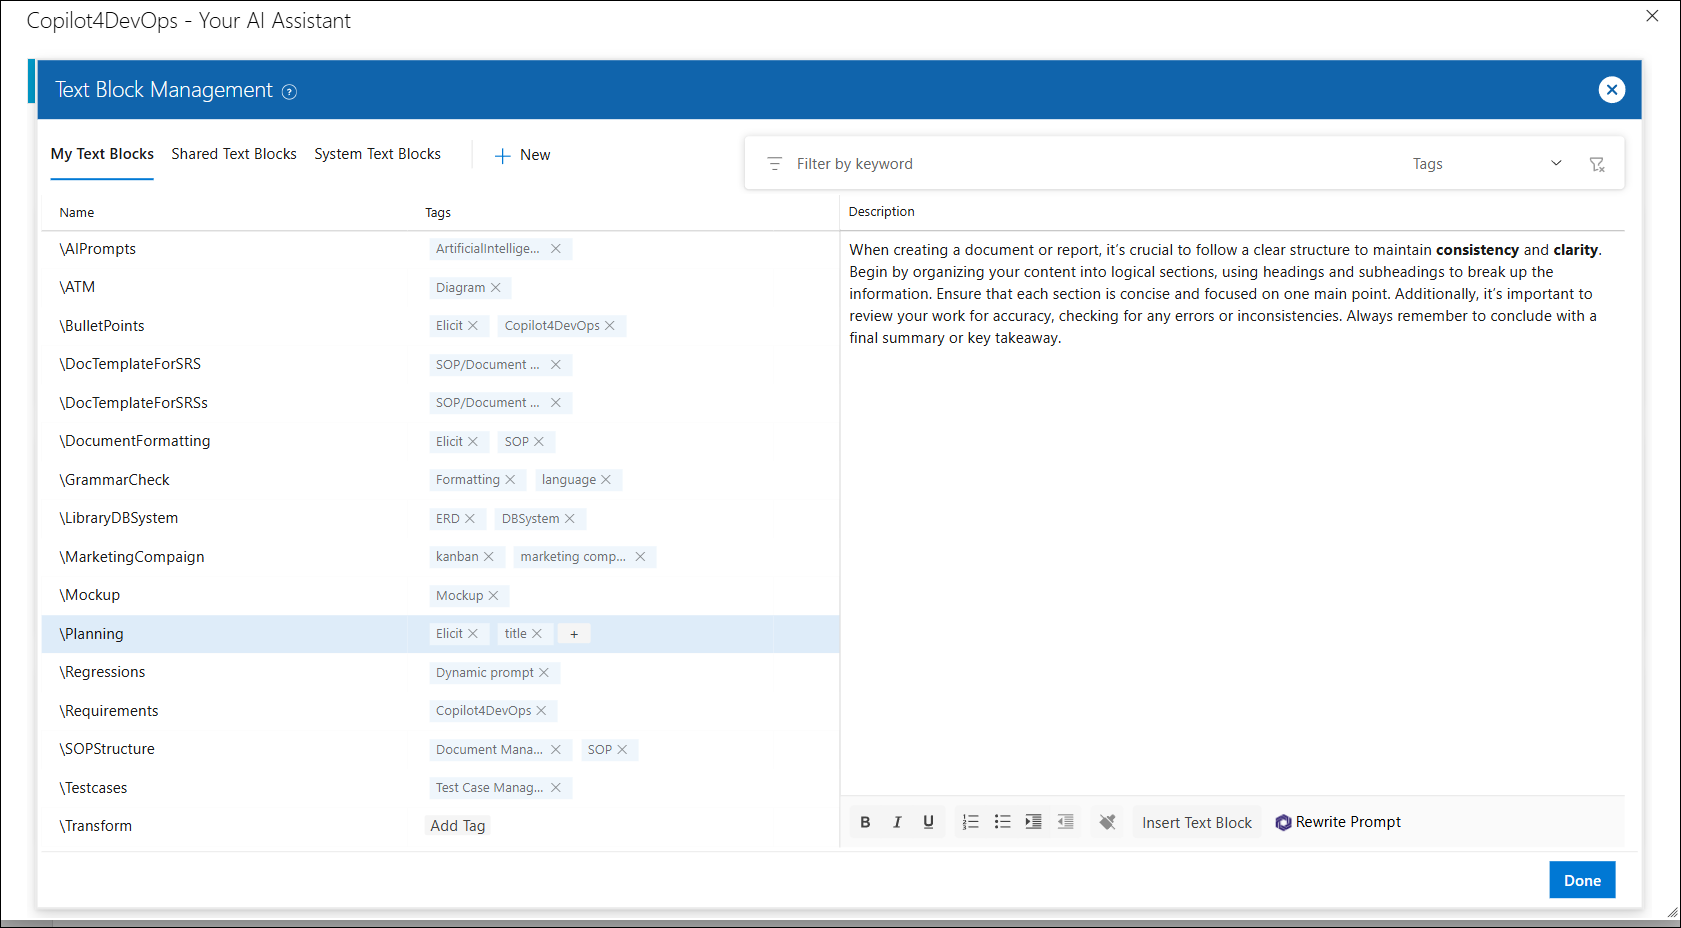Remove the Diagram tag from ATM
The image size is (1681, 928).
pyautogui.click(x=496, y=288)
